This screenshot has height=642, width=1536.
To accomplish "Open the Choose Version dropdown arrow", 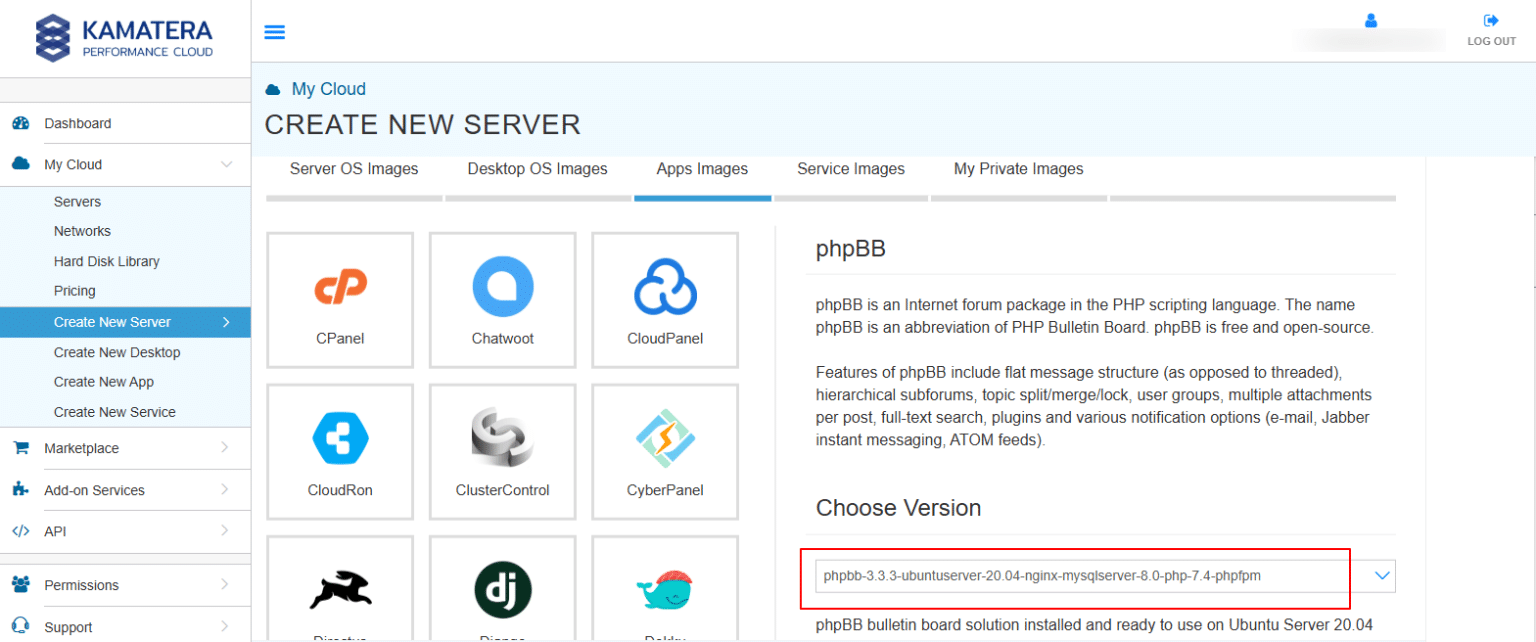I will [1383, 576].
